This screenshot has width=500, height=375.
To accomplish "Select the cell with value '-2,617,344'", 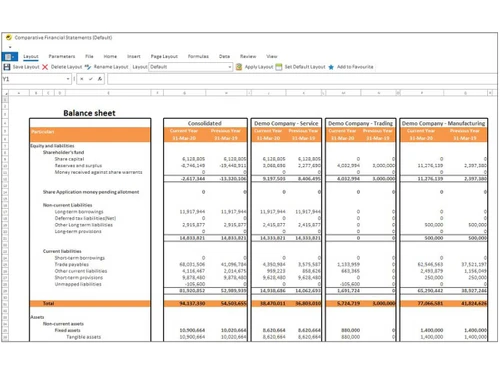I will pos(193,179).
